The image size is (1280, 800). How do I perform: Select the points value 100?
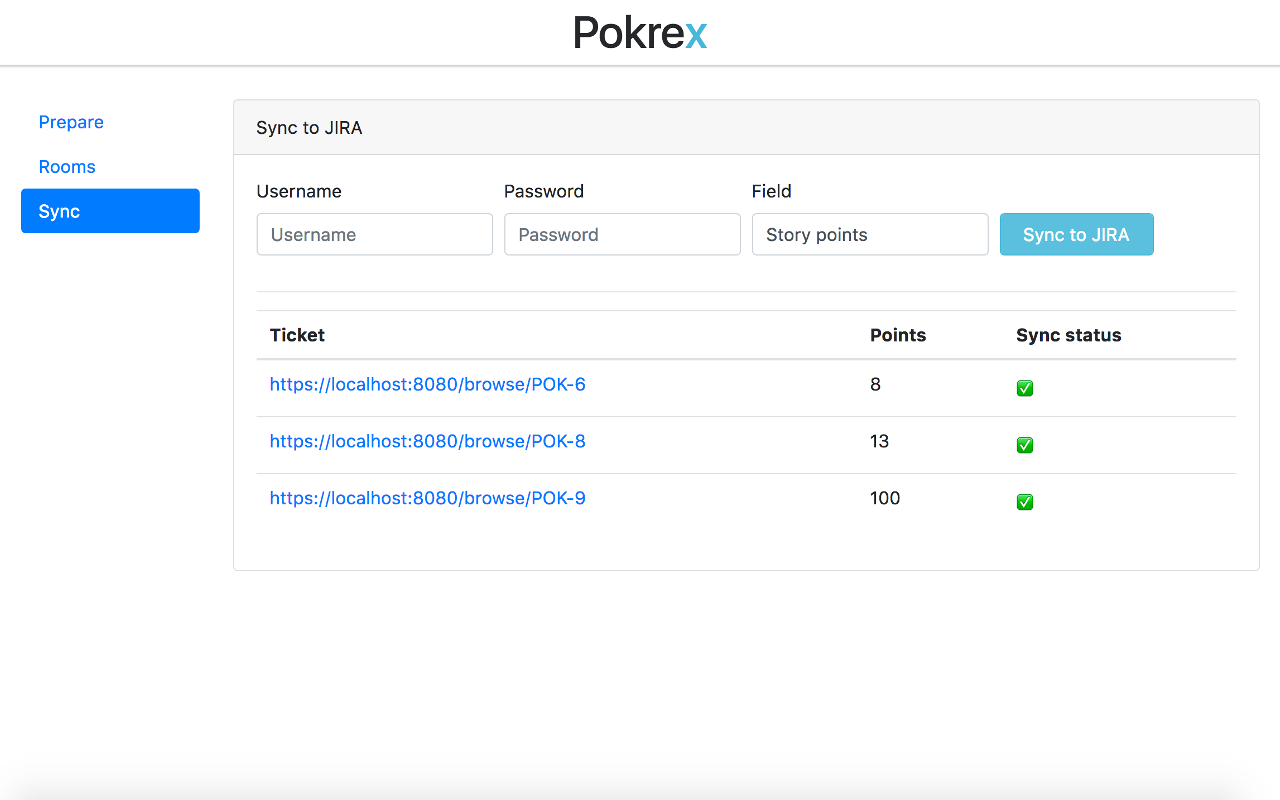click(x=885, y=498)
